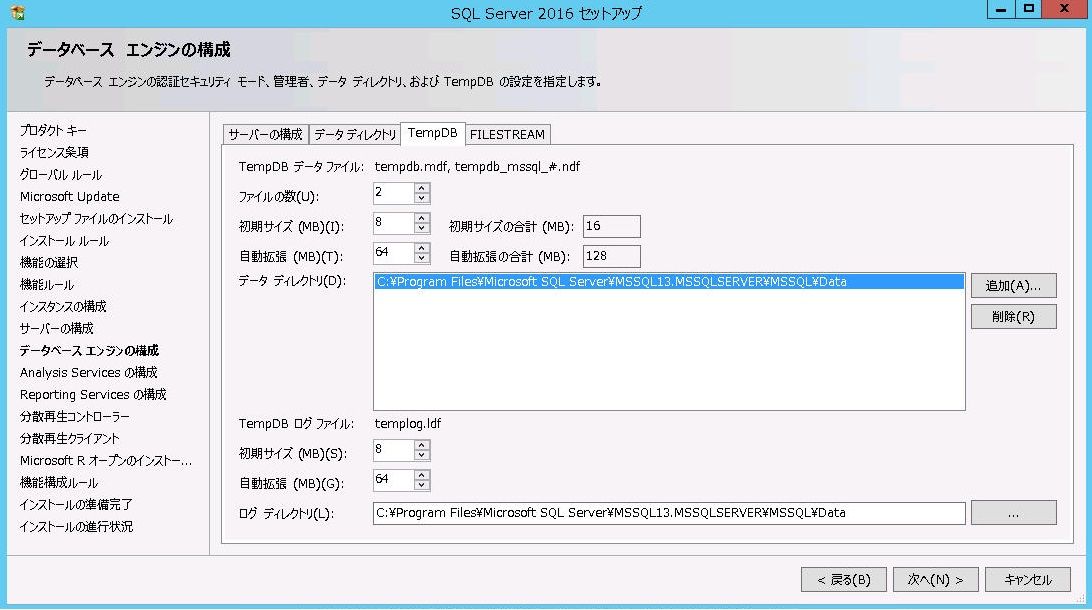The image size is (1092, 610).
Task: Open the FILESTREAM tab
Action: (x=507, y=134)
